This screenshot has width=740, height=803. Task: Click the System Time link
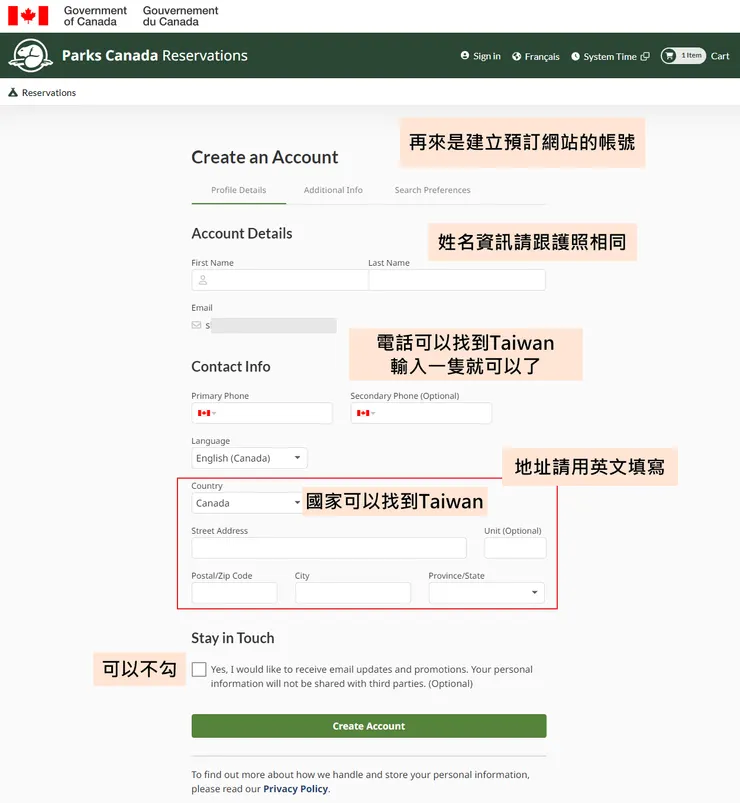point(610,56)
